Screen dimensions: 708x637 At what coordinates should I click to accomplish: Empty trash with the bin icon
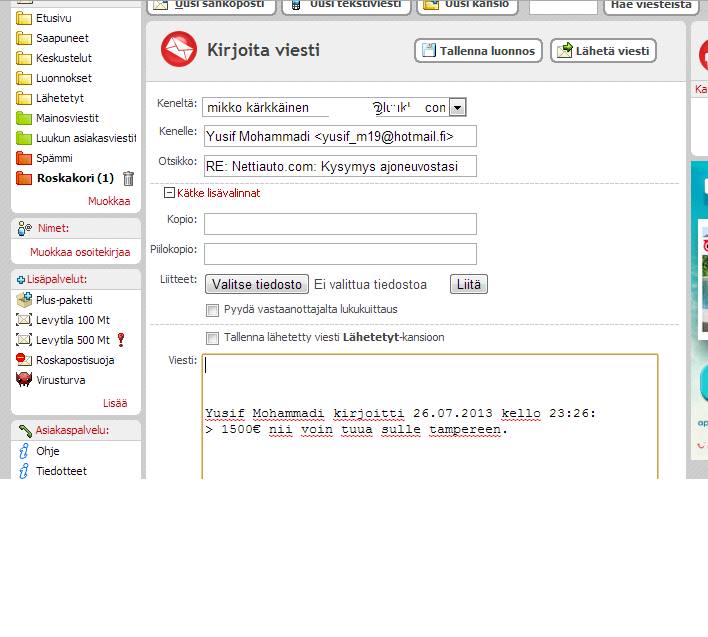click(129, 178)
